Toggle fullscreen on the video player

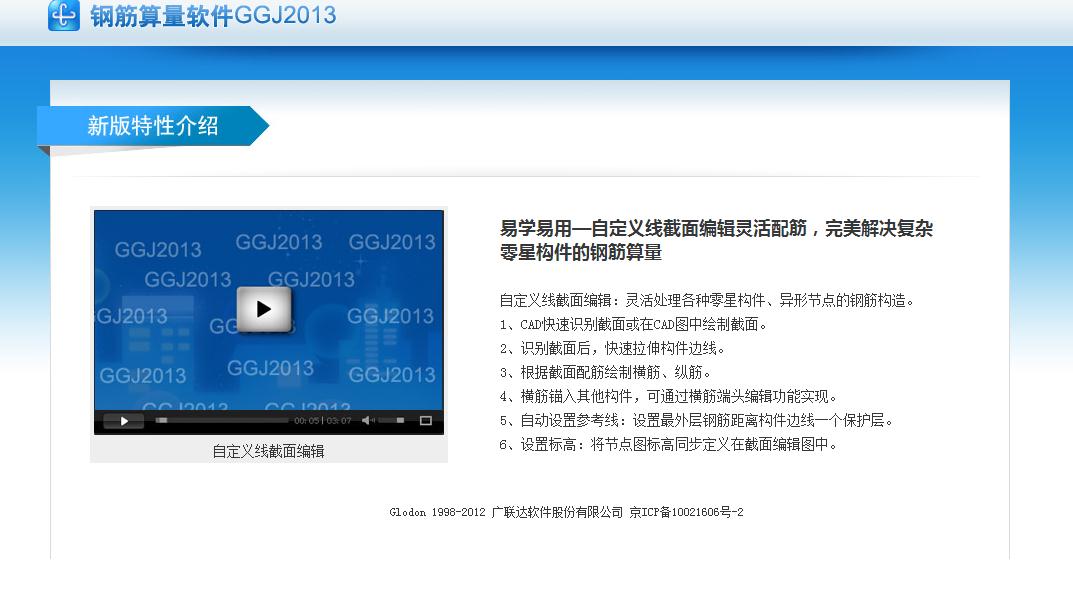pos(426,420)
